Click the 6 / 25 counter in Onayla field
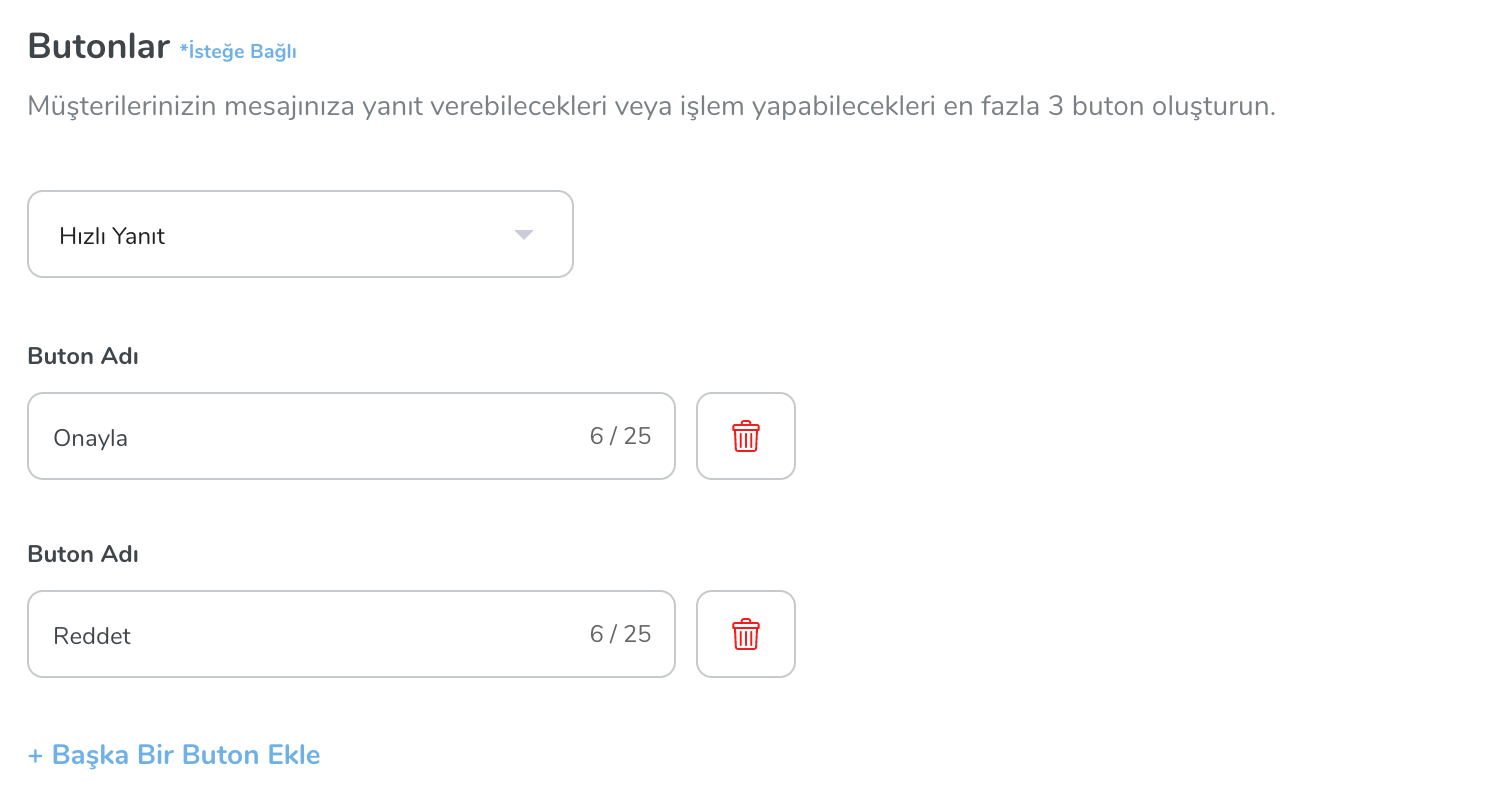 coord(620,436)
